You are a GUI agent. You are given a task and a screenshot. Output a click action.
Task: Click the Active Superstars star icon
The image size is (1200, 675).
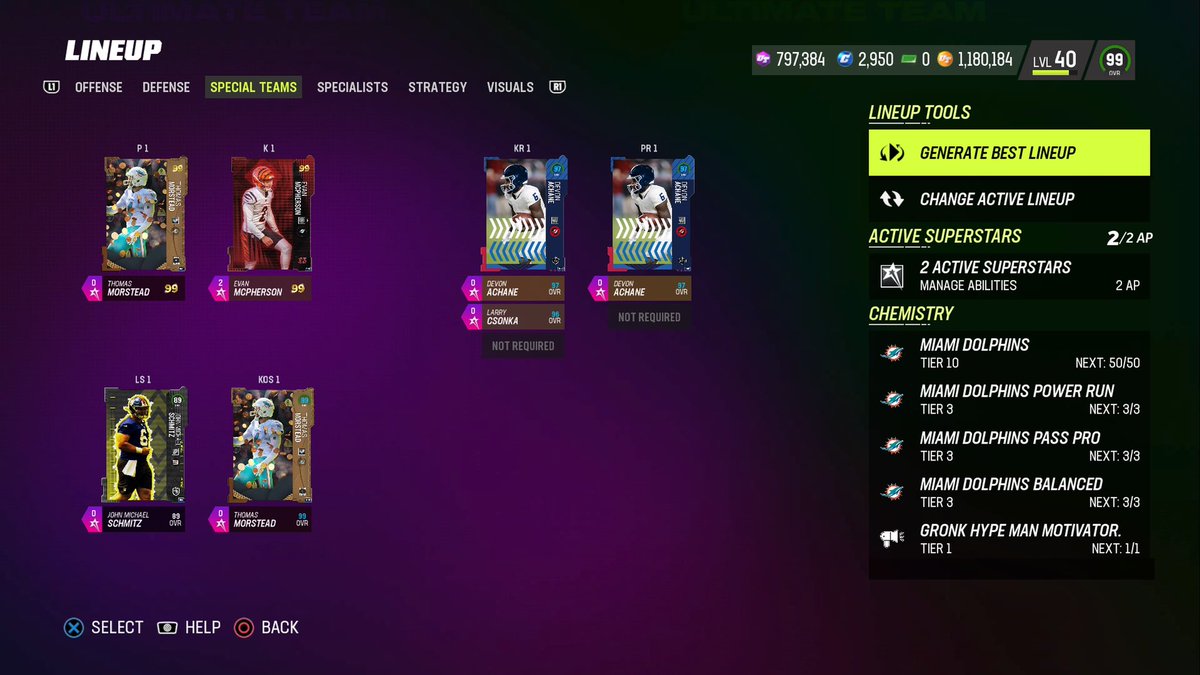coord(891,276)
